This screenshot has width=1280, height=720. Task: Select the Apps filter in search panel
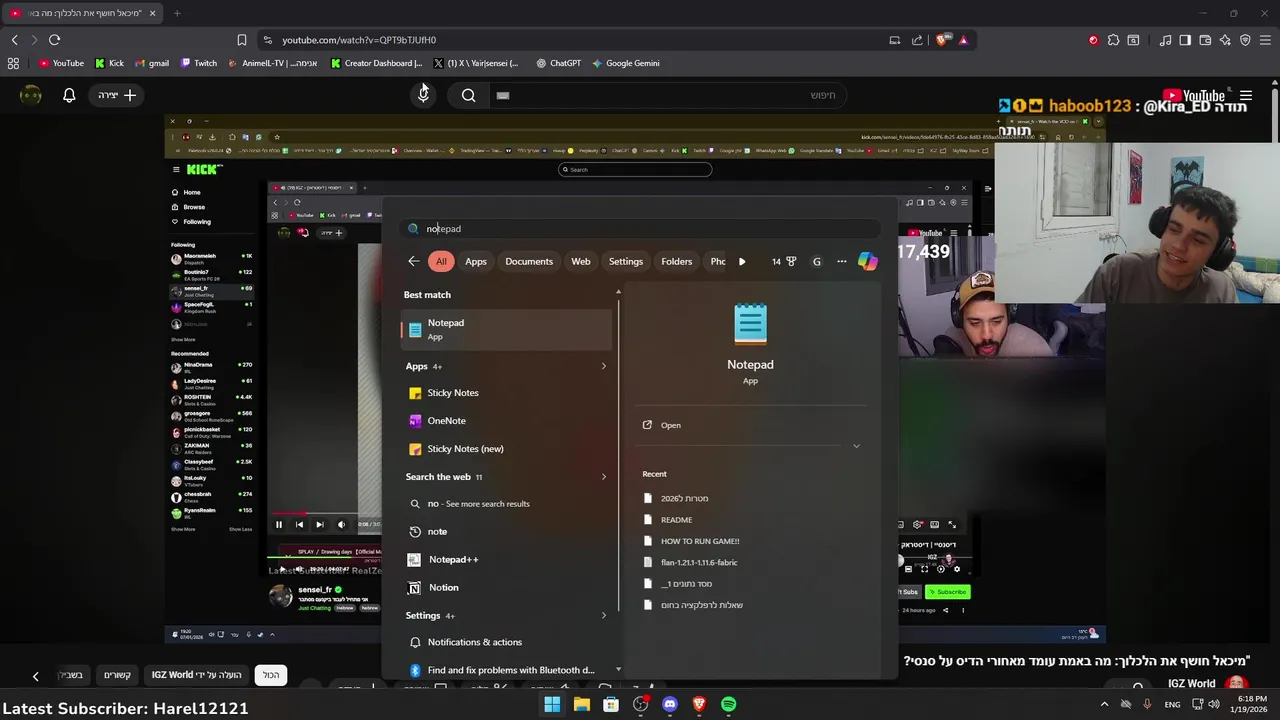[476, 261]
